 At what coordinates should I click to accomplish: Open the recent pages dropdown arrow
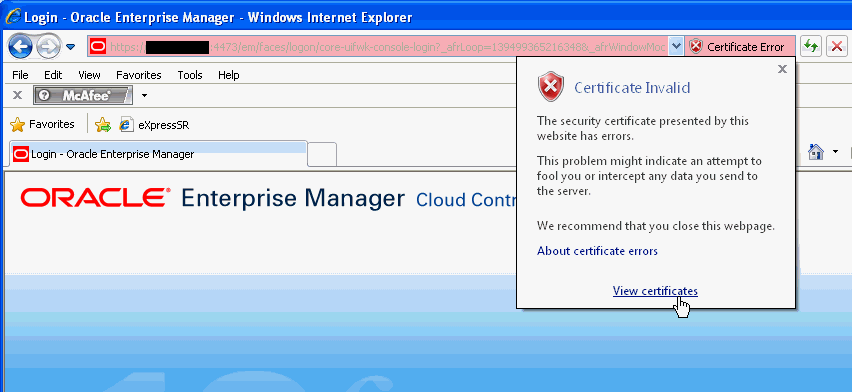tap(71, 47)
